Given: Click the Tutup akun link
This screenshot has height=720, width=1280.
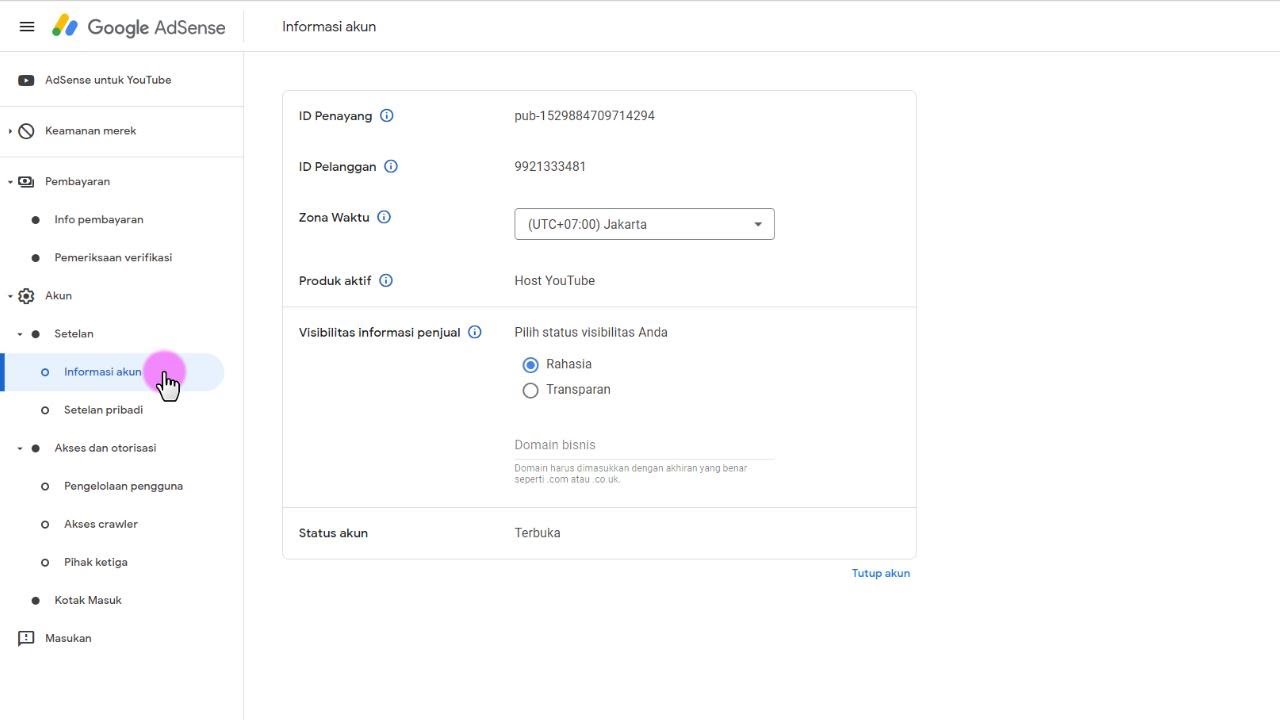Looking at the screenshot, I should click(x=881, y=573).
